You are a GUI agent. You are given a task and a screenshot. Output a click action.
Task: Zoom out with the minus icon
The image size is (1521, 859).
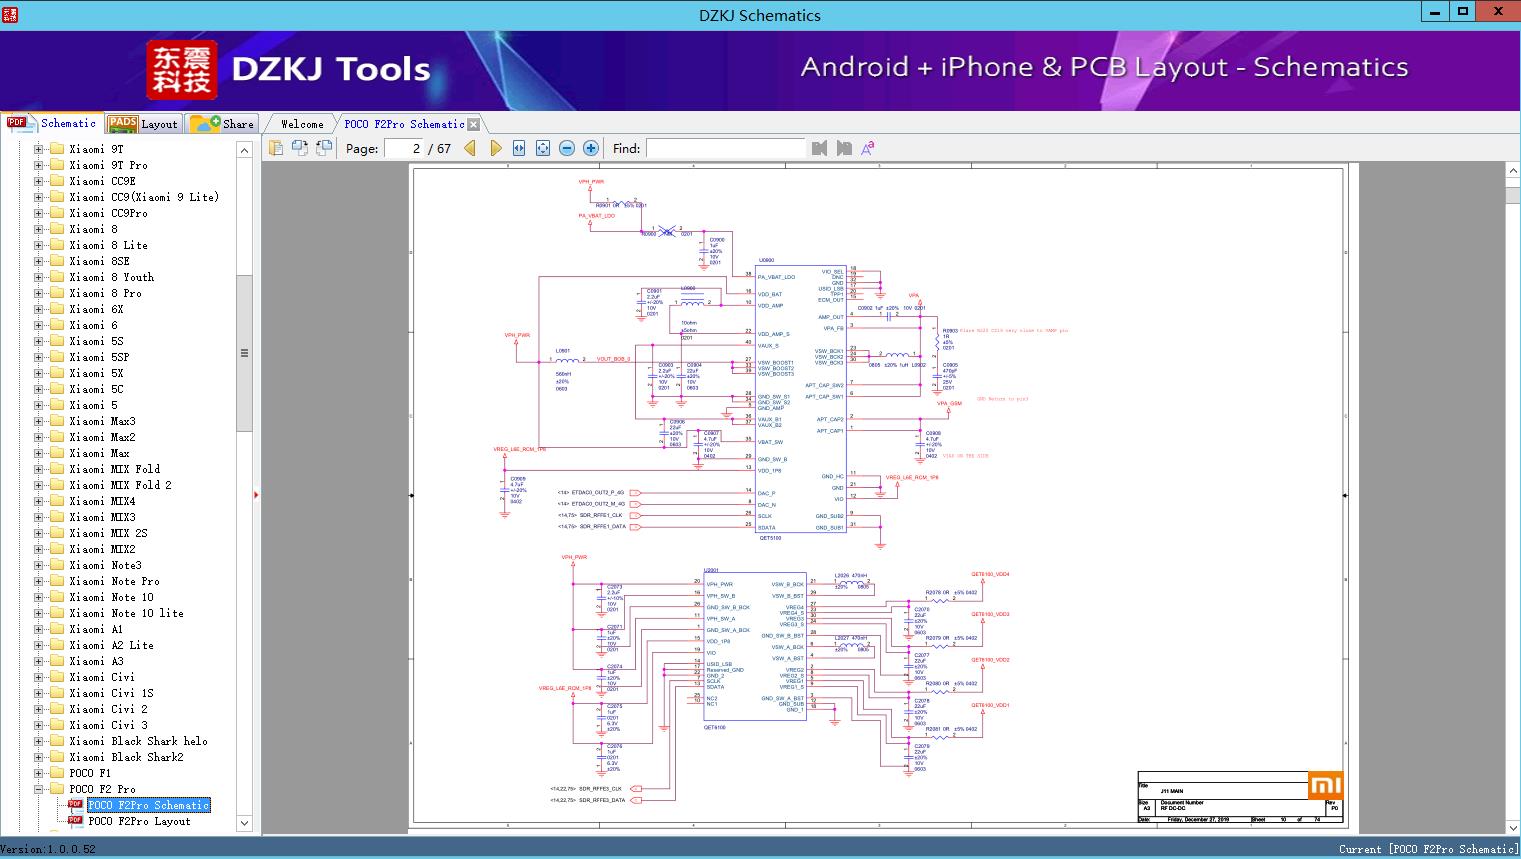coord(567,148)
